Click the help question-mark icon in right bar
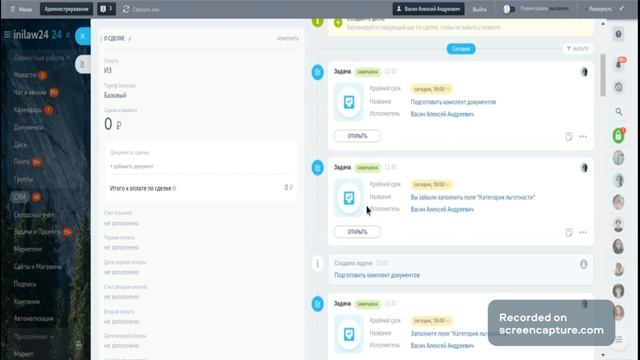Image resolution: width=640 pixels, height=360 pixels. 618,34
